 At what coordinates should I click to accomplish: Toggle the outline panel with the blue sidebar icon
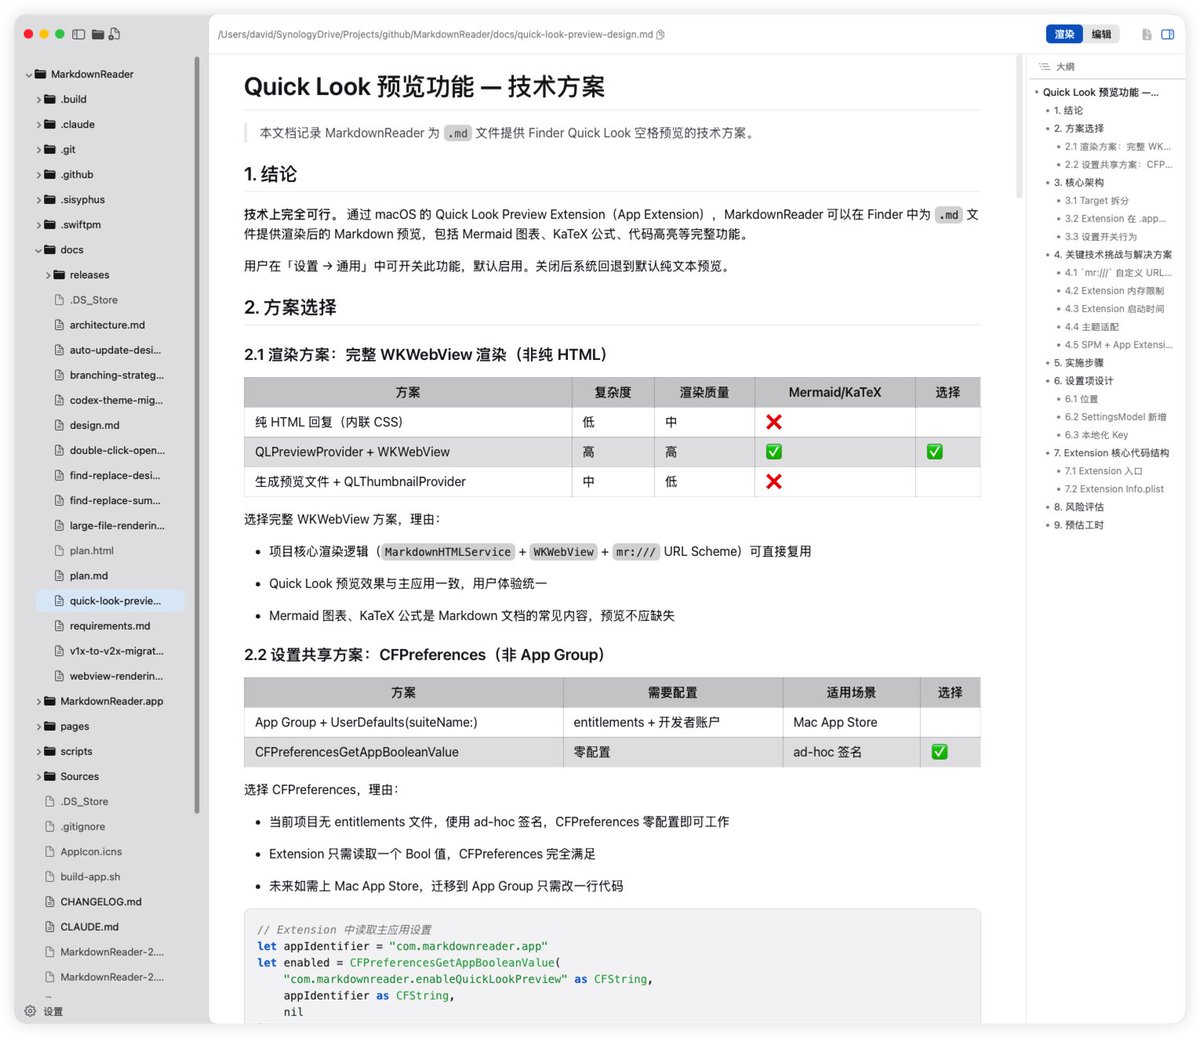pyautogui.click(x=1167, y=34)
